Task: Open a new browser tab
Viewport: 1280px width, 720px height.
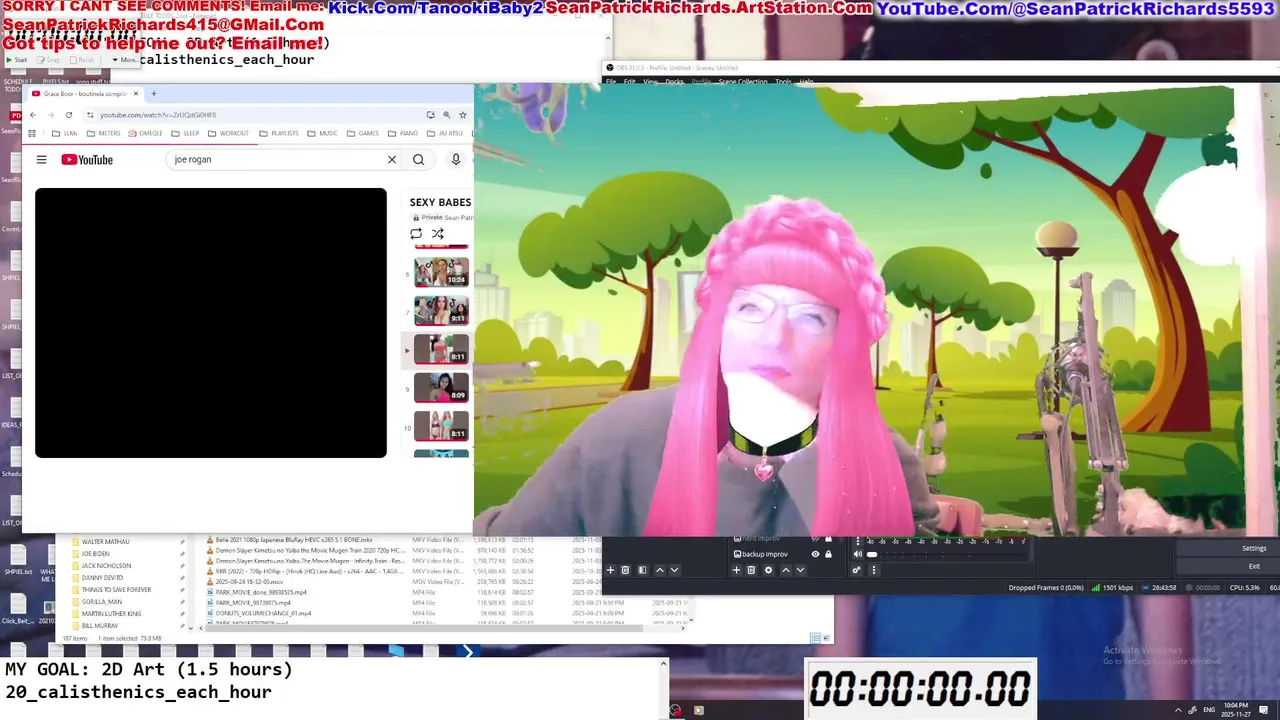Action: point(153,93)
